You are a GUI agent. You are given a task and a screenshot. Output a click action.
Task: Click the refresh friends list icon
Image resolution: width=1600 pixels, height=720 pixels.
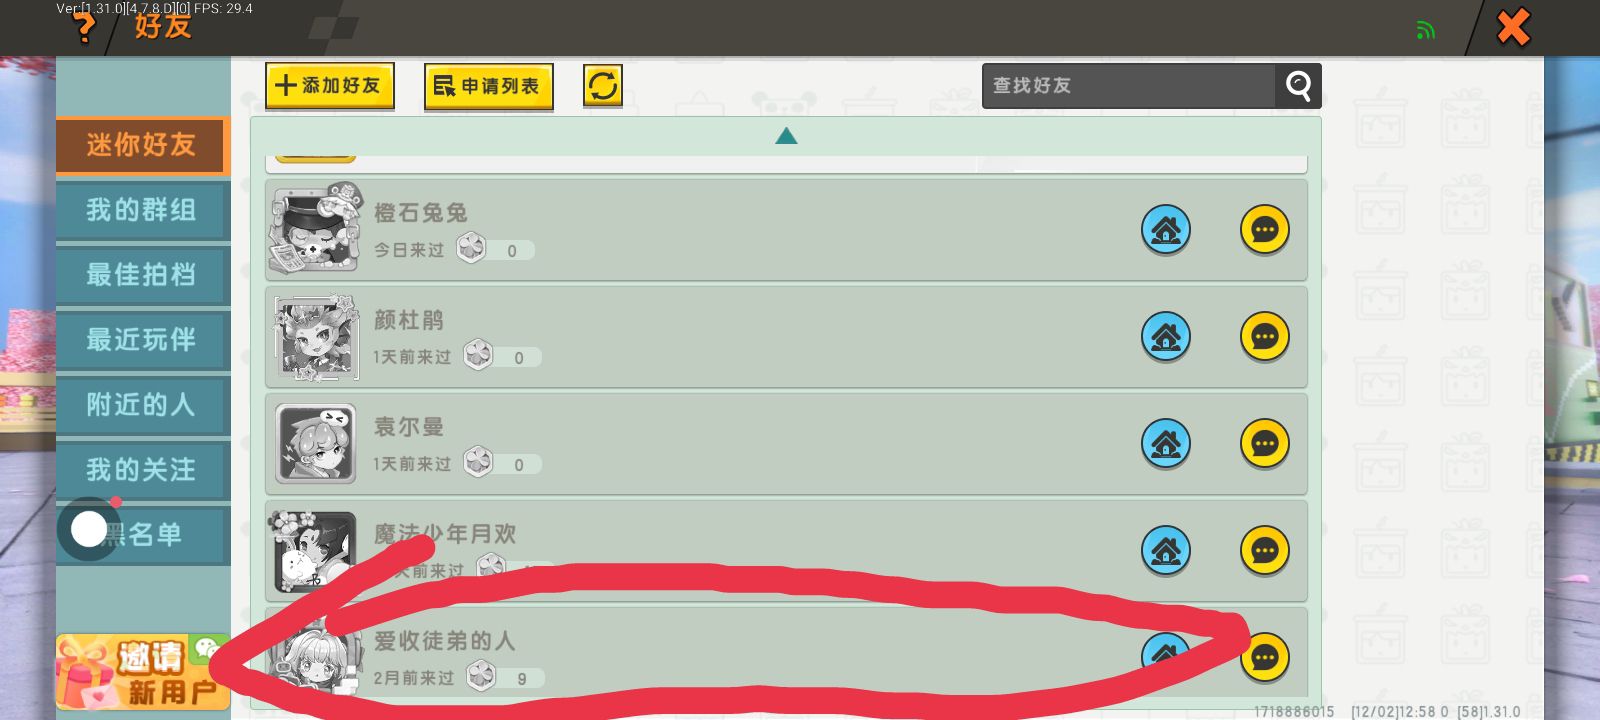click(x=603, y=86)
